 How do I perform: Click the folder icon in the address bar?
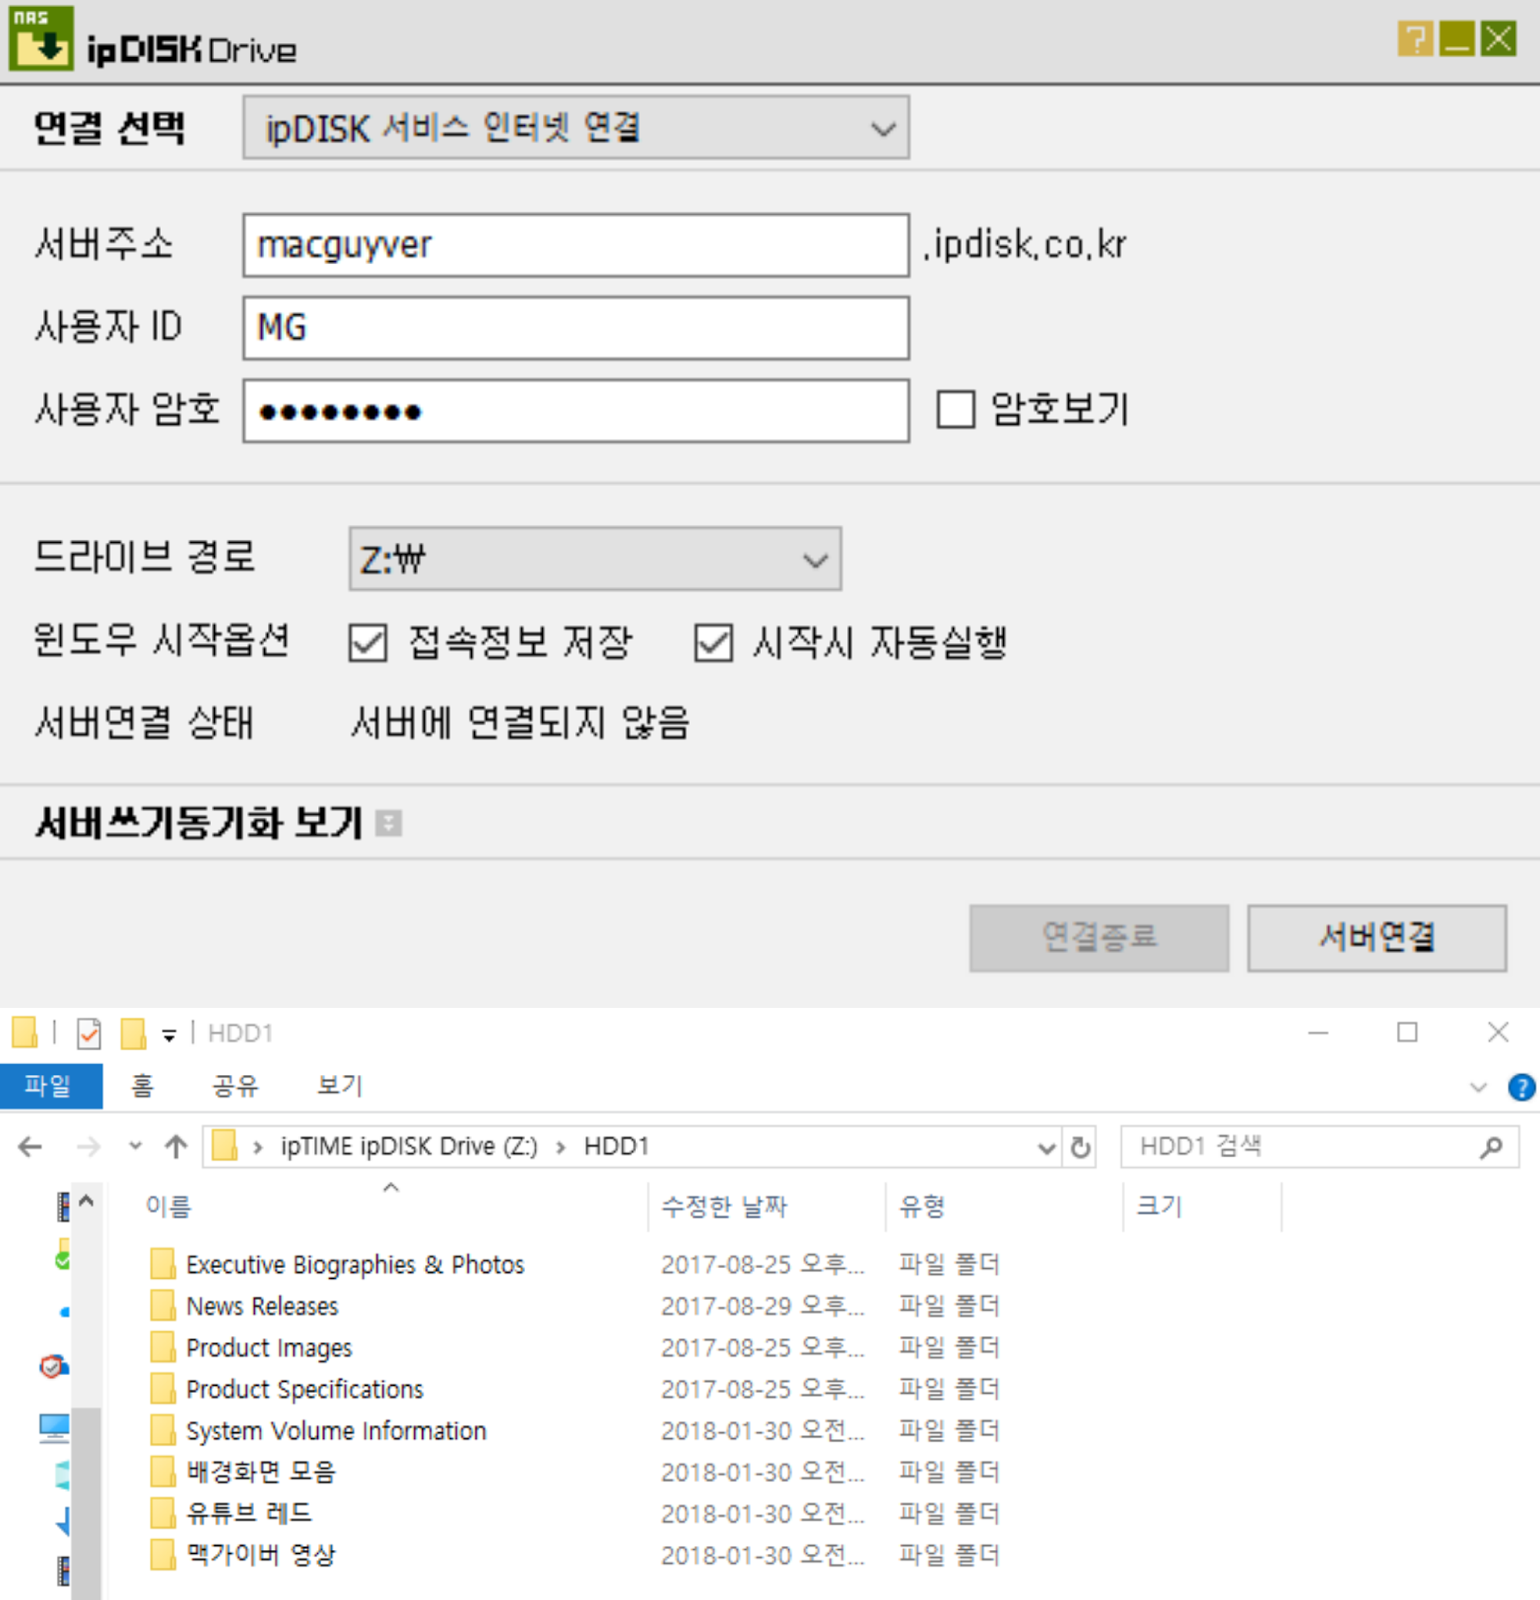pos(225,1146)
